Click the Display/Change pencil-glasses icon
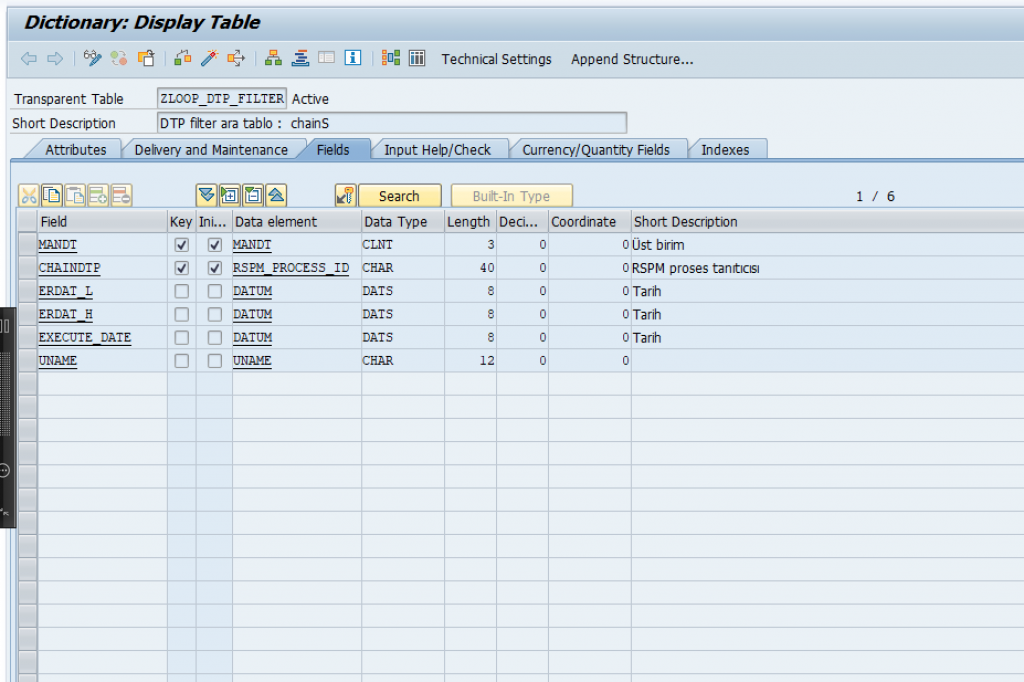This screenshot has height=682, width=1024. (93, 59)
